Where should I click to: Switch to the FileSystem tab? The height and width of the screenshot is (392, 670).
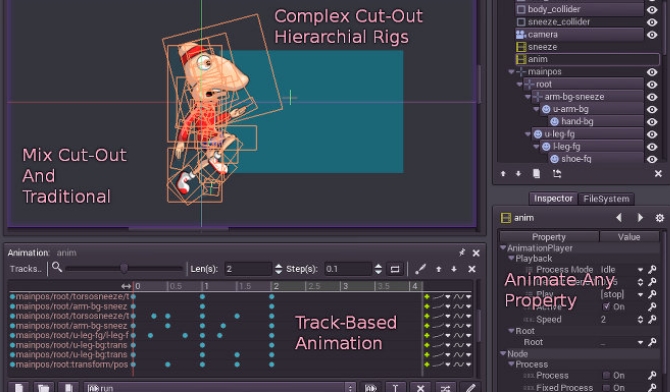coord(606,199)
